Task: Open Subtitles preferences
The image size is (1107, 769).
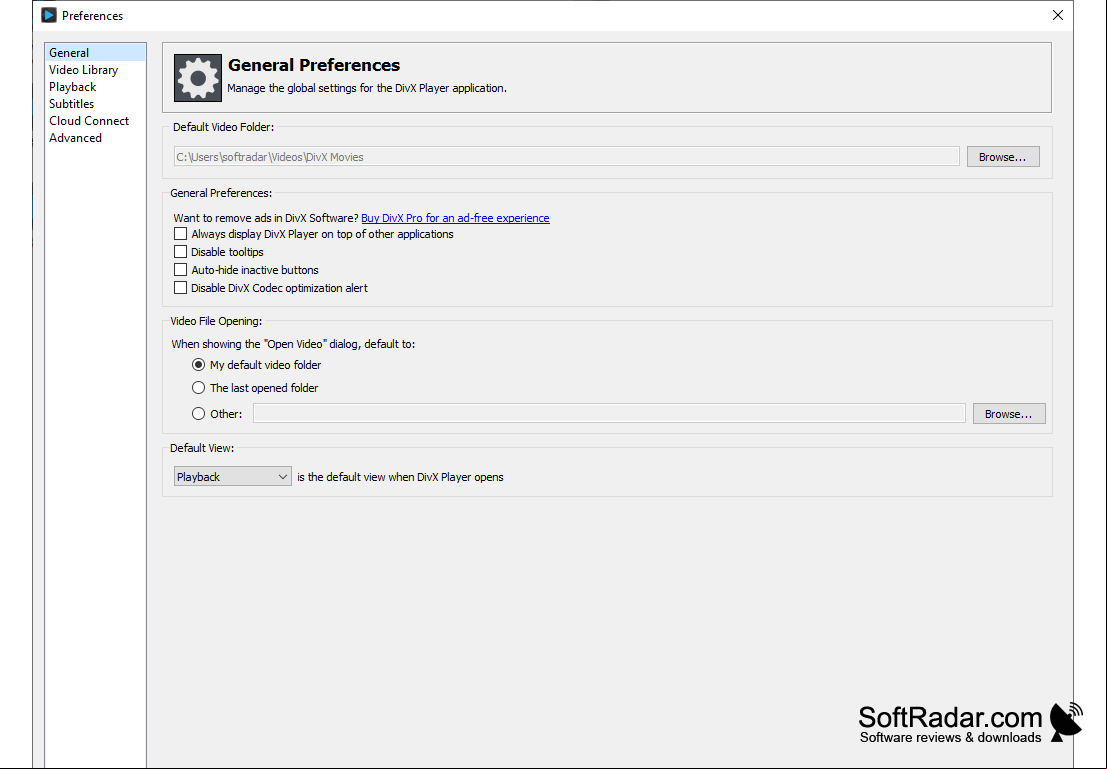Action: (71, 103)
